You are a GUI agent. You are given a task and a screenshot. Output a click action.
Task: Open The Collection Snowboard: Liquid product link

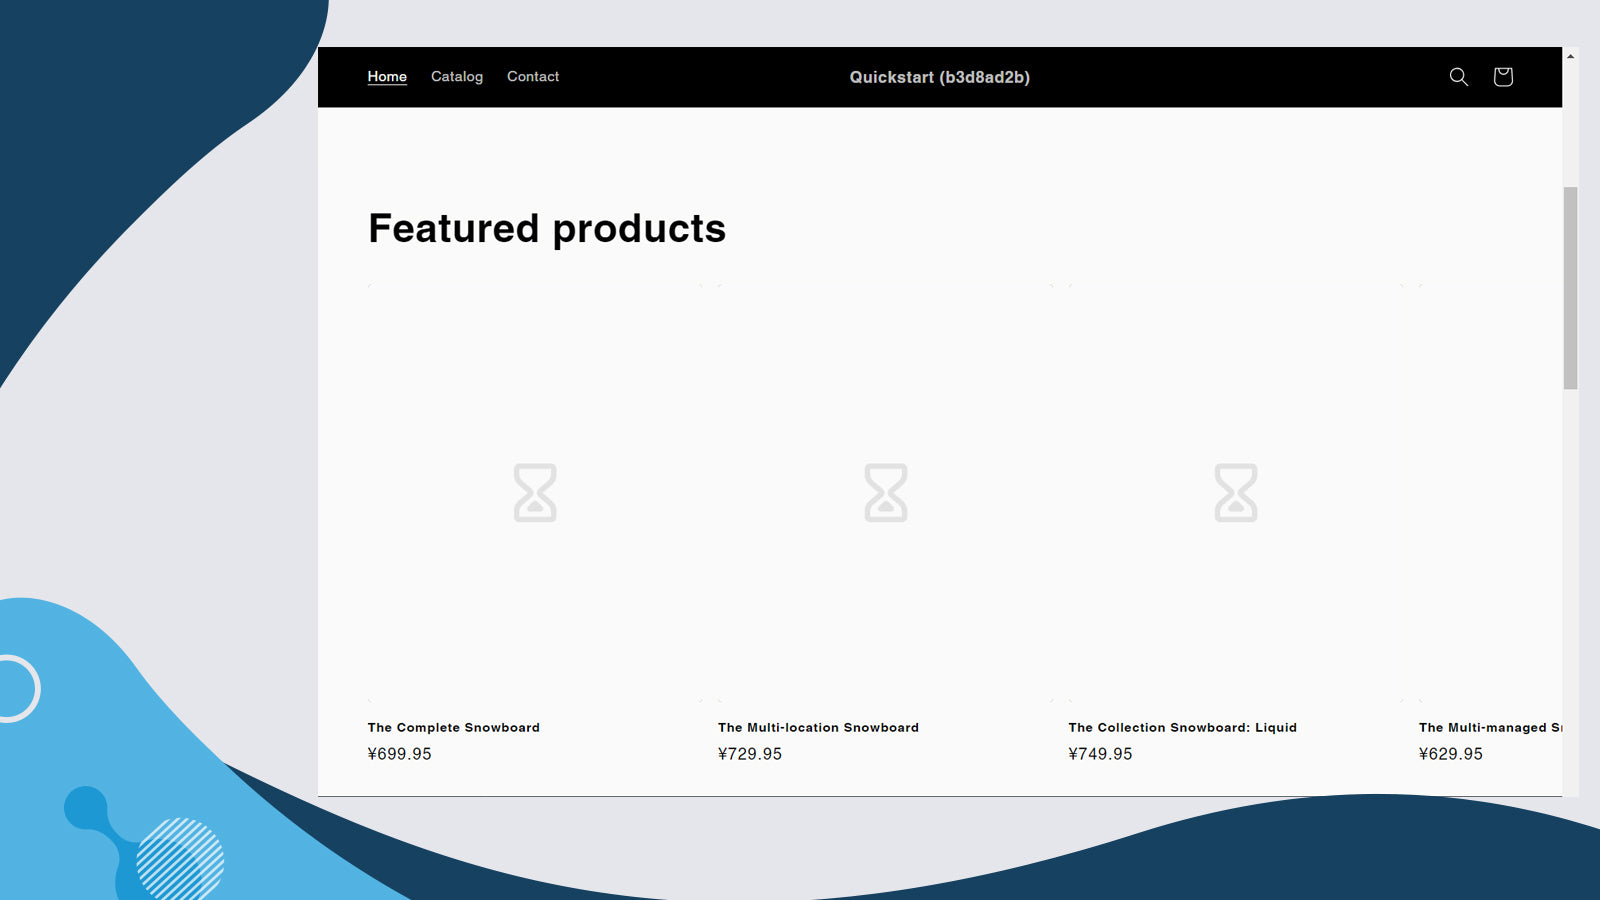(1182, 728)
